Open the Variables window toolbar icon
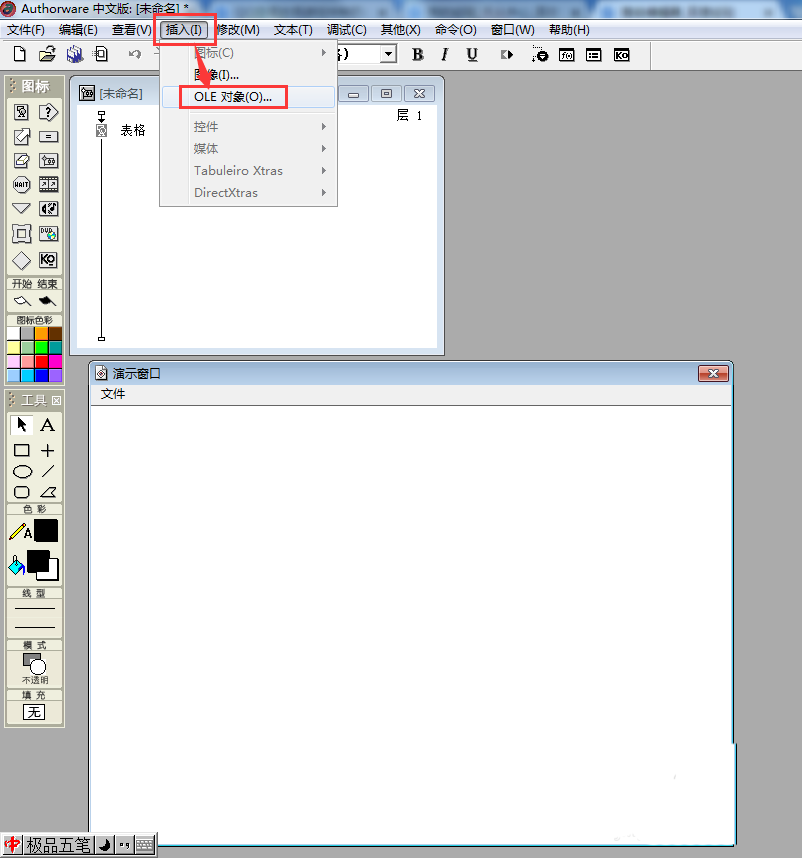 coord(594,55)
